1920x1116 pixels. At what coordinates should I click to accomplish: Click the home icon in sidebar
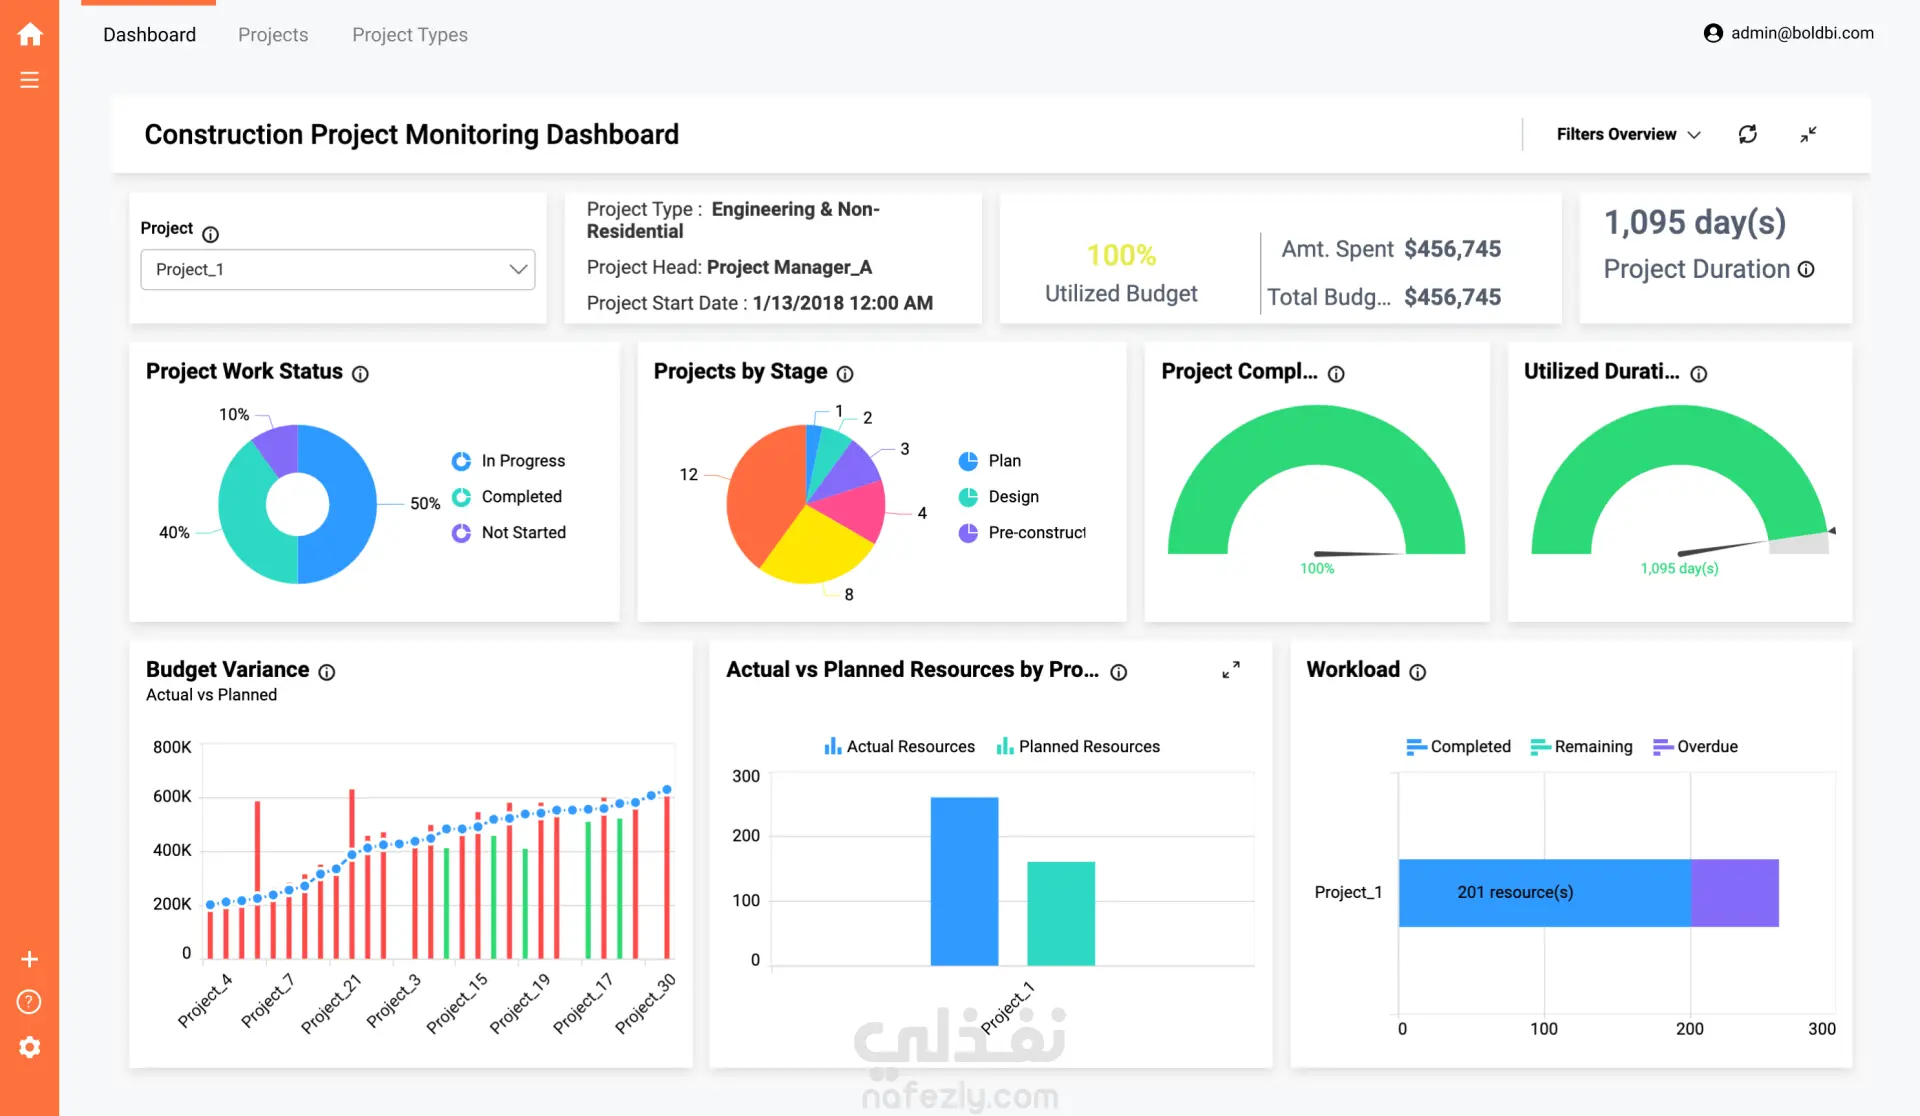pos(30,35)
